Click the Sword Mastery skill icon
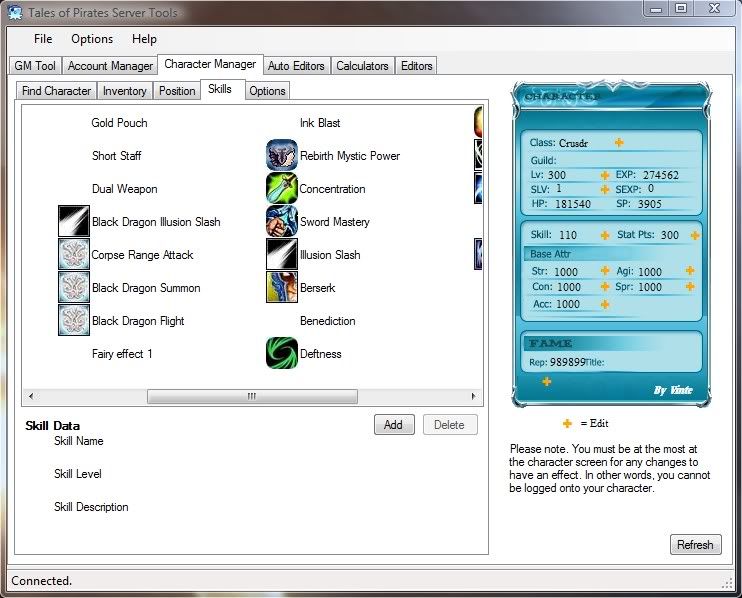Screen dimensions: 742x598 pyautogui.click(x=282, y=221)
